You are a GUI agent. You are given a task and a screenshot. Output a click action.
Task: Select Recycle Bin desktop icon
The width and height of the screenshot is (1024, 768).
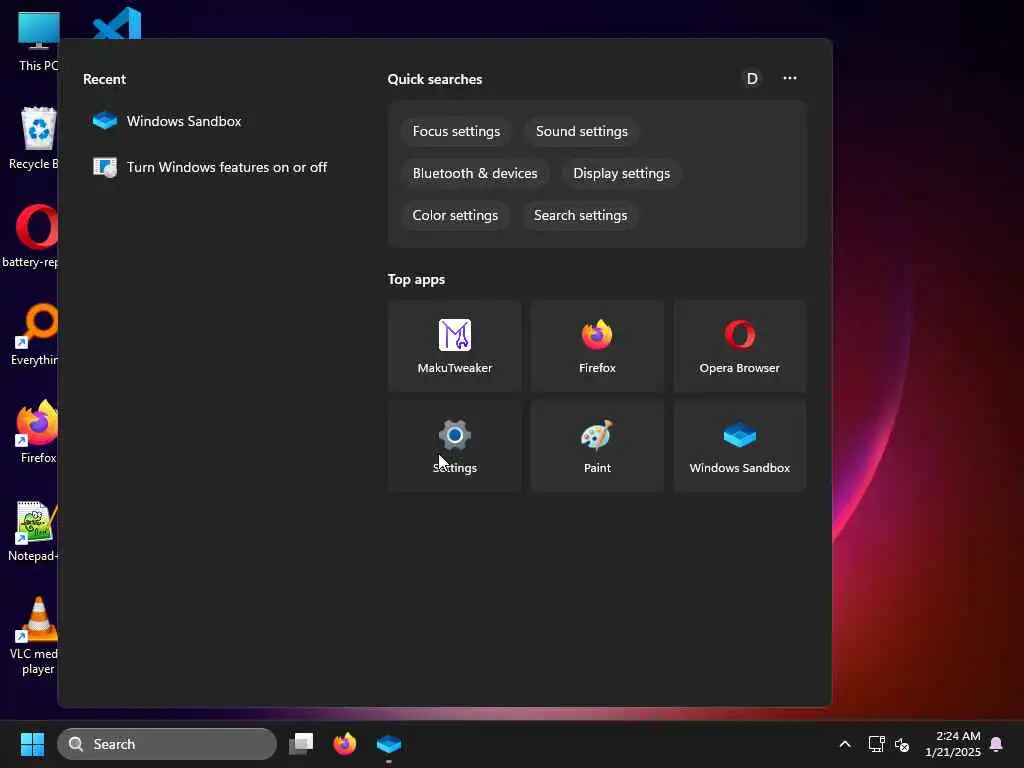coord(36,138)
